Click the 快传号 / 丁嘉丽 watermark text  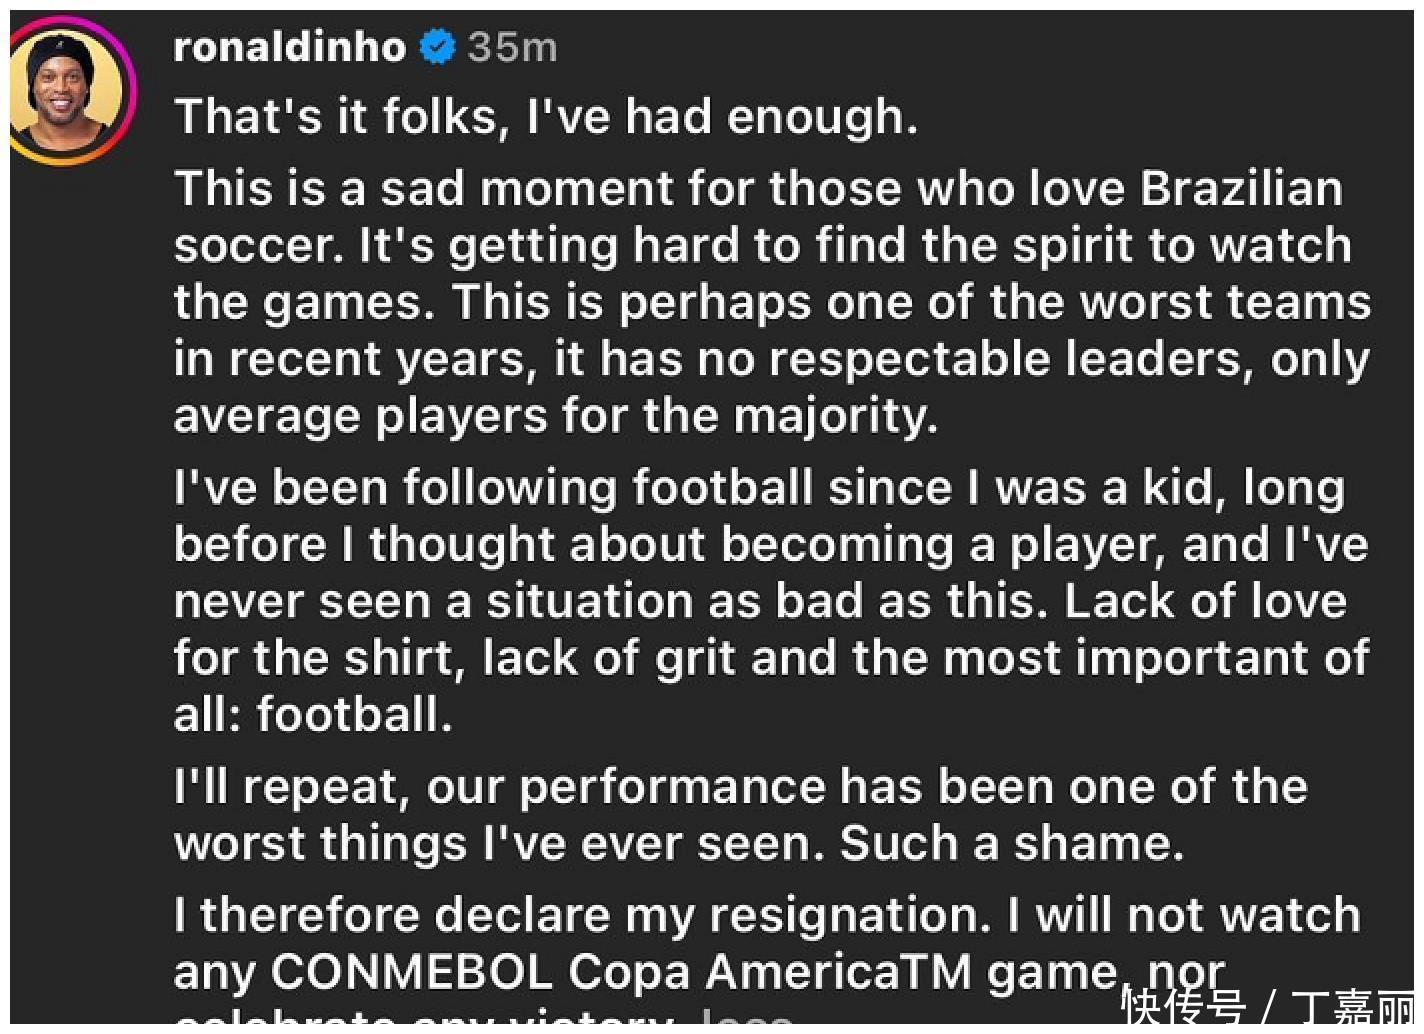click(1267, 1008)
